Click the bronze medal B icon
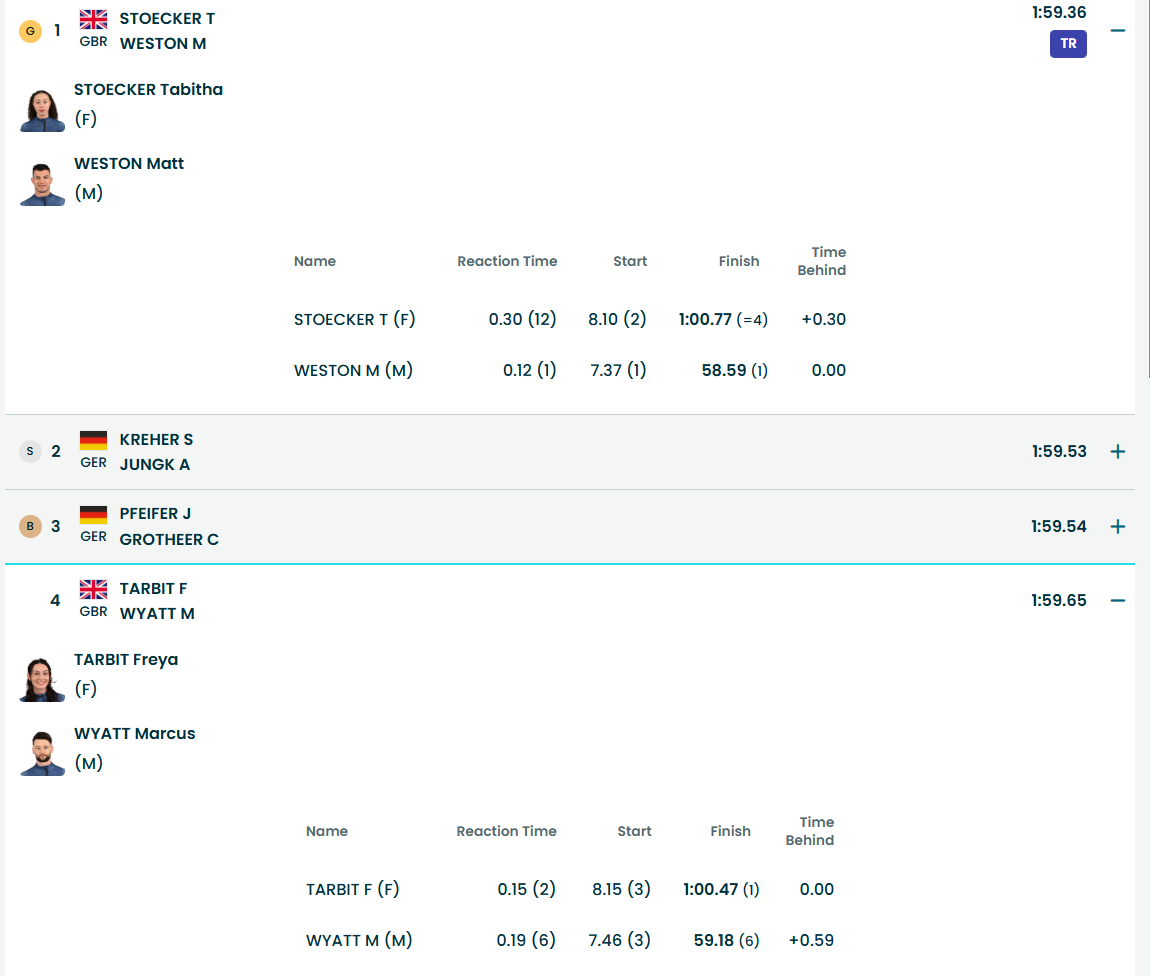 tap(30, 526)
